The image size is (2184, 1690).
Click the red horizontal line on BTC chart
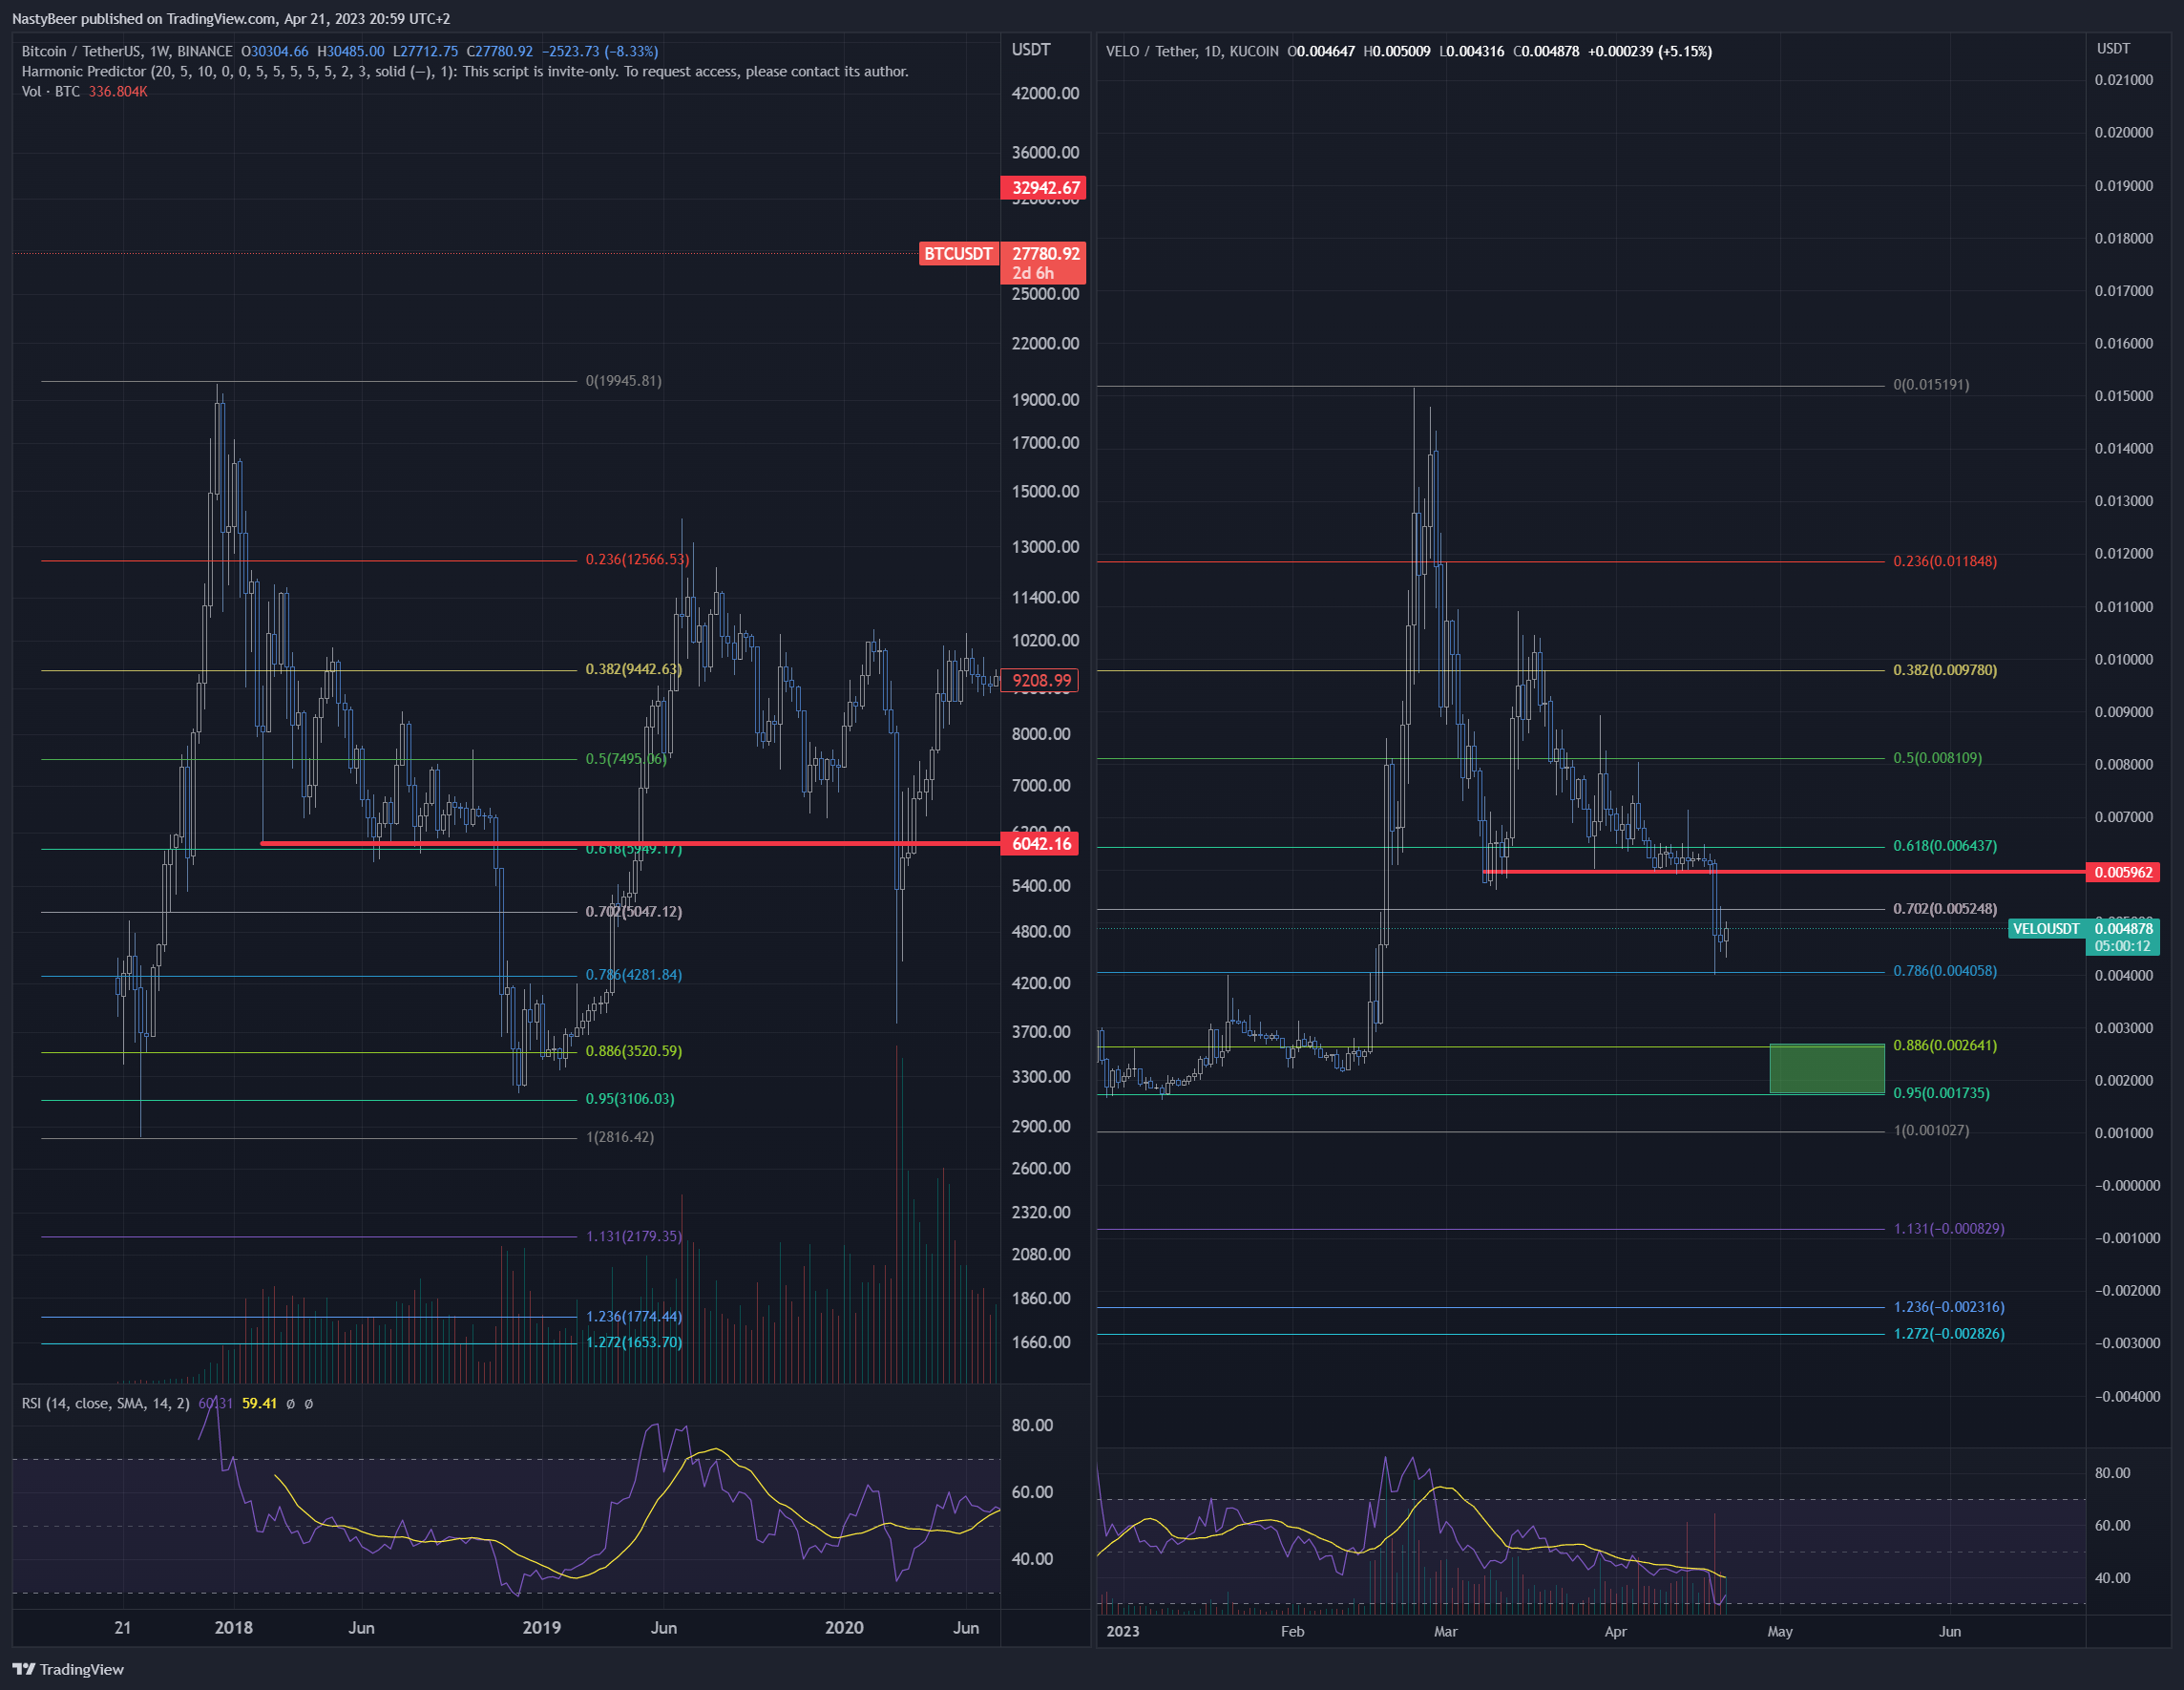click(630, 844)
